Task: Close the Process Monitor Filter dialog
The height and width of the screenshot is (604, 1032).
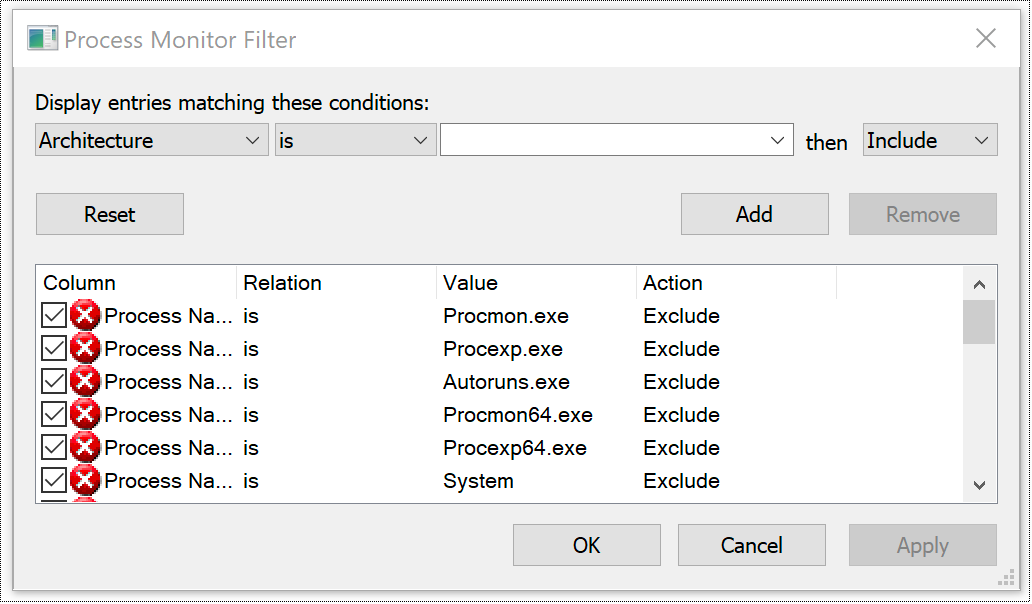Action: 986,39
